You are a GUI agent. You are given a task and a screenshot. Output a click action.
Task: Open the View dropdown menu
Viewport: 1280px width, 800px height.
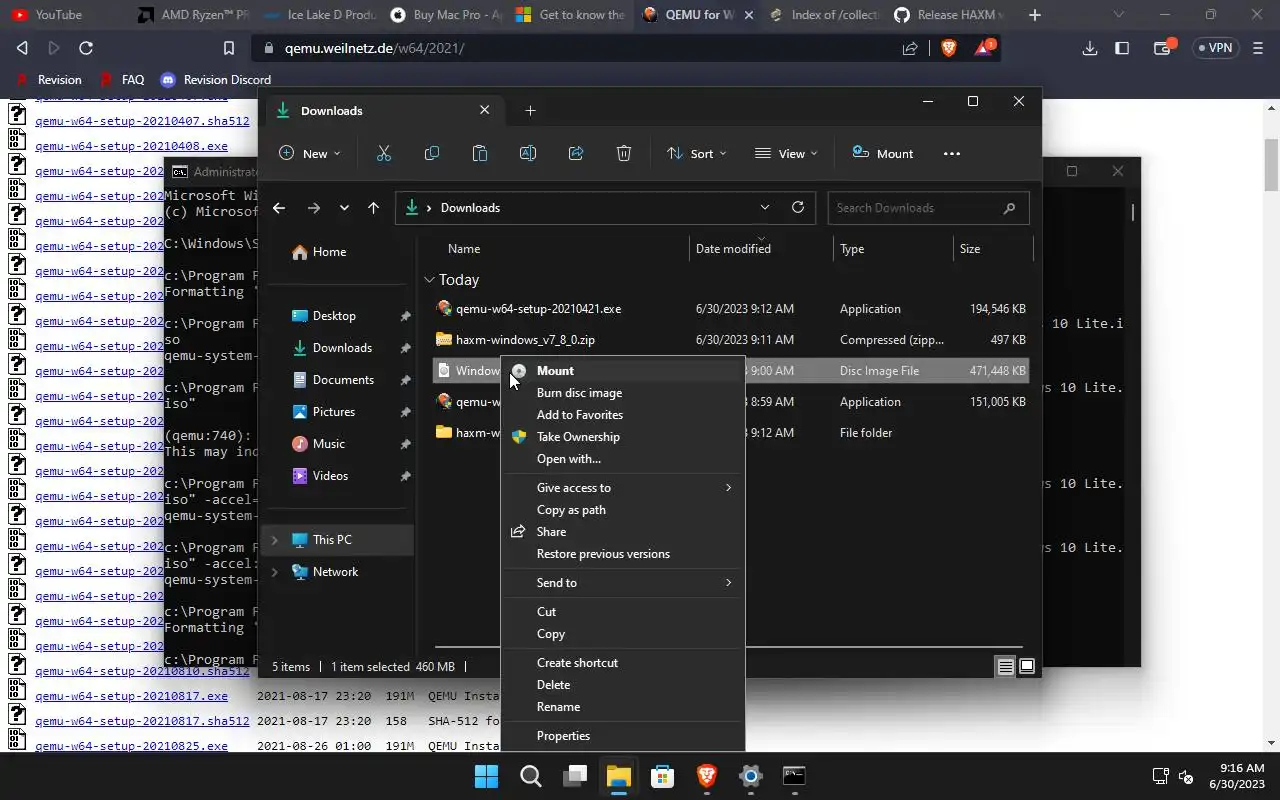click(786, 153)
